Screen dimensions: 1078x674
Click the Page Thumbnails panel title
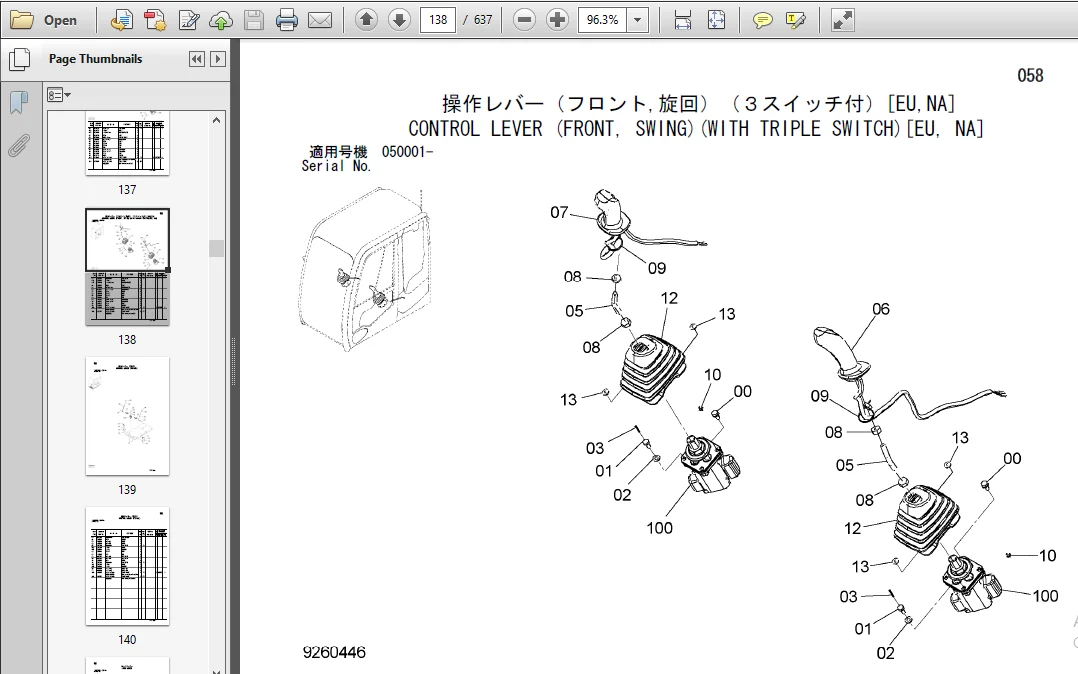(96, 59)
